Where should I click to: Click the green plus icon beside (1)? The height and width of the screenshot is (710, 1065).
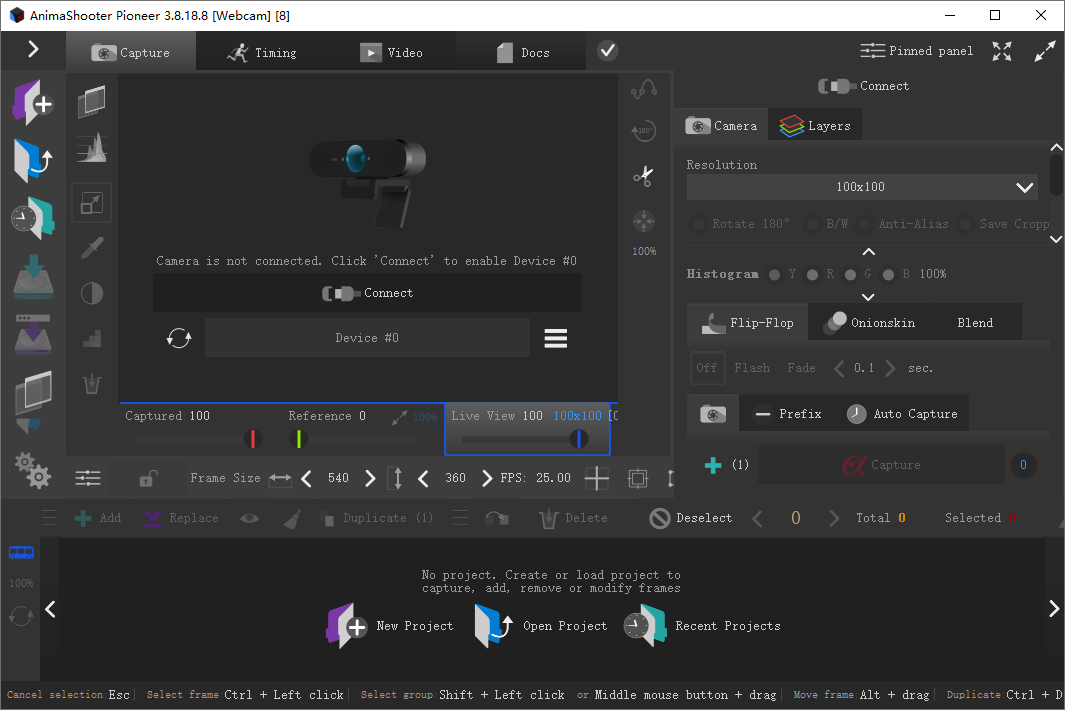coord(713,465)
